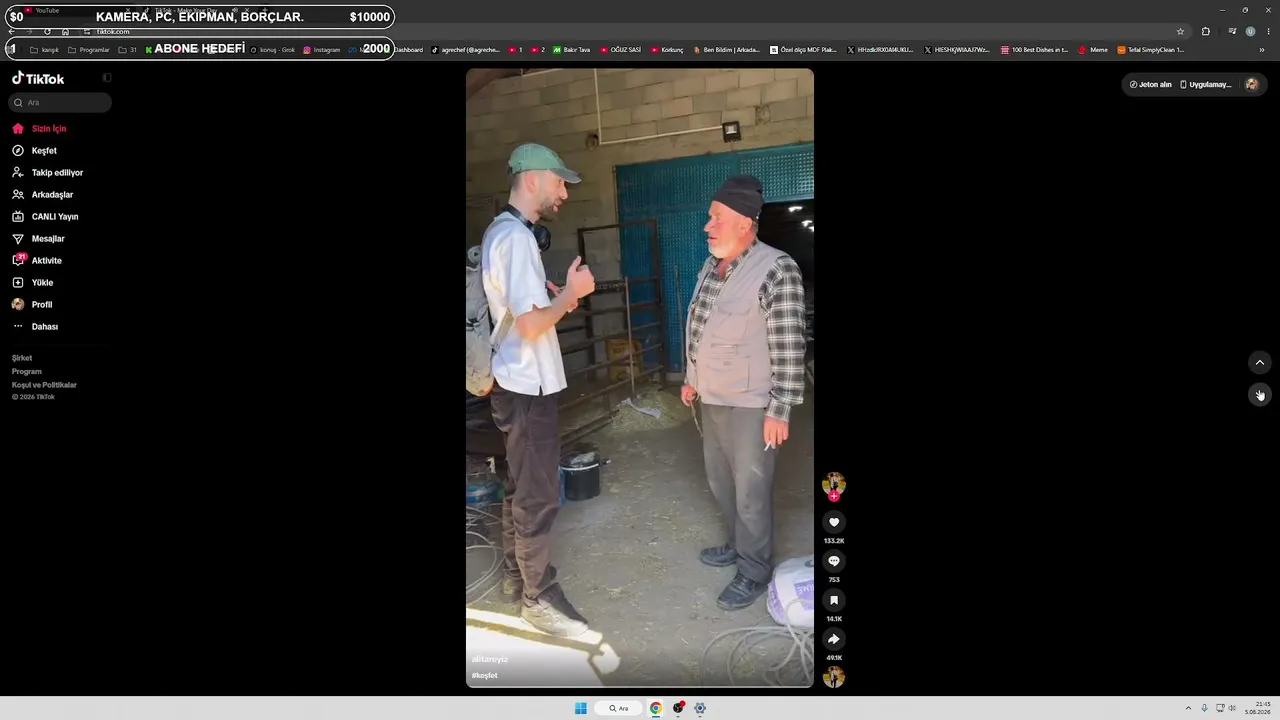Open Takip ediliyor page
The width and height of the screenshot is (1280, 720).
click(47, 173)
